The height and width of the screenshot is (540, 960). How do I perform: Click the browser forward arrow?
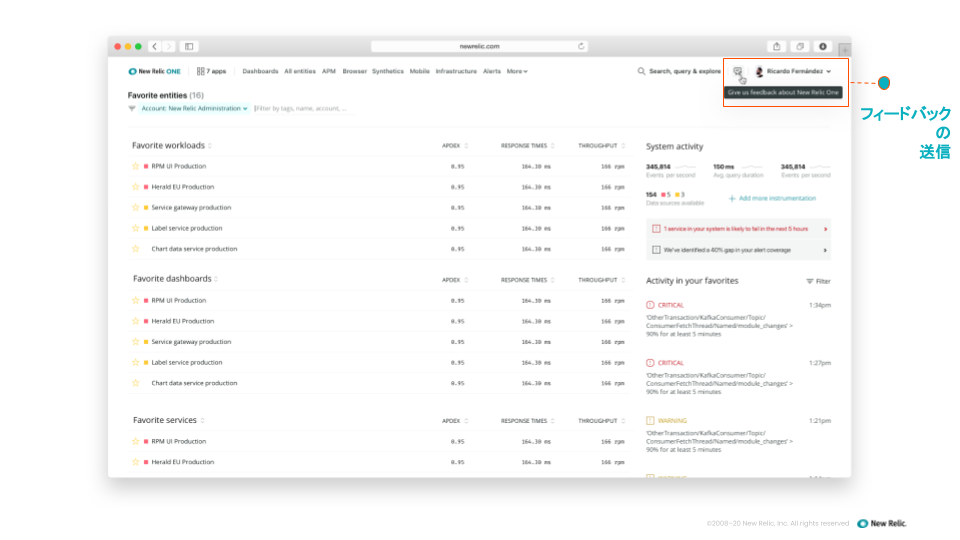169,47
